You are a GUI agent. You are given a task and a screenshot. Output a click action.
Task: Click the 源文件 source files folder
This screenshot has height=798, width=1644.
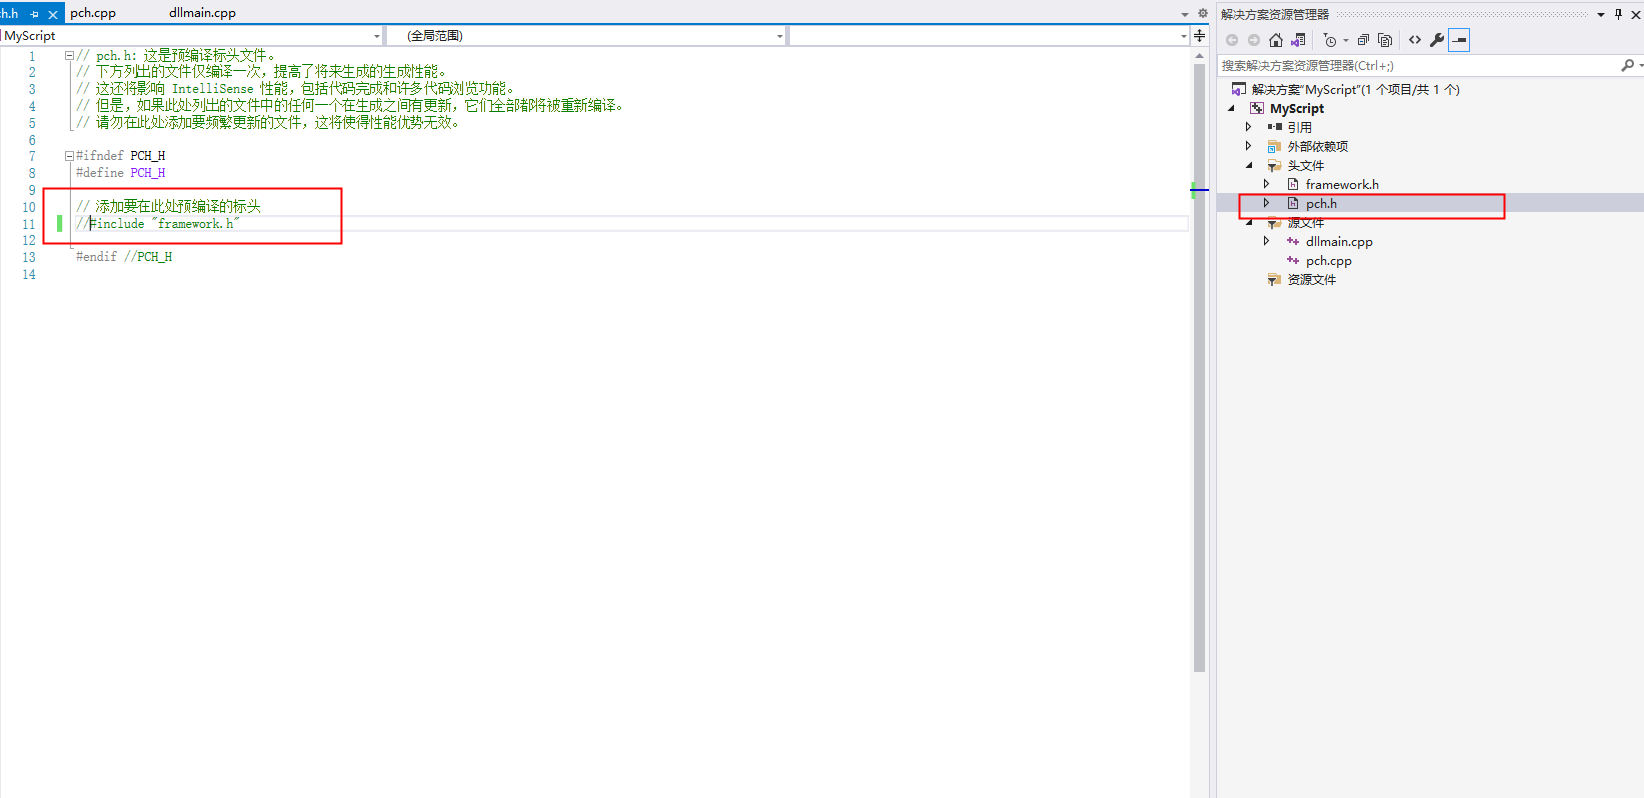click(x=1305, y=223)
